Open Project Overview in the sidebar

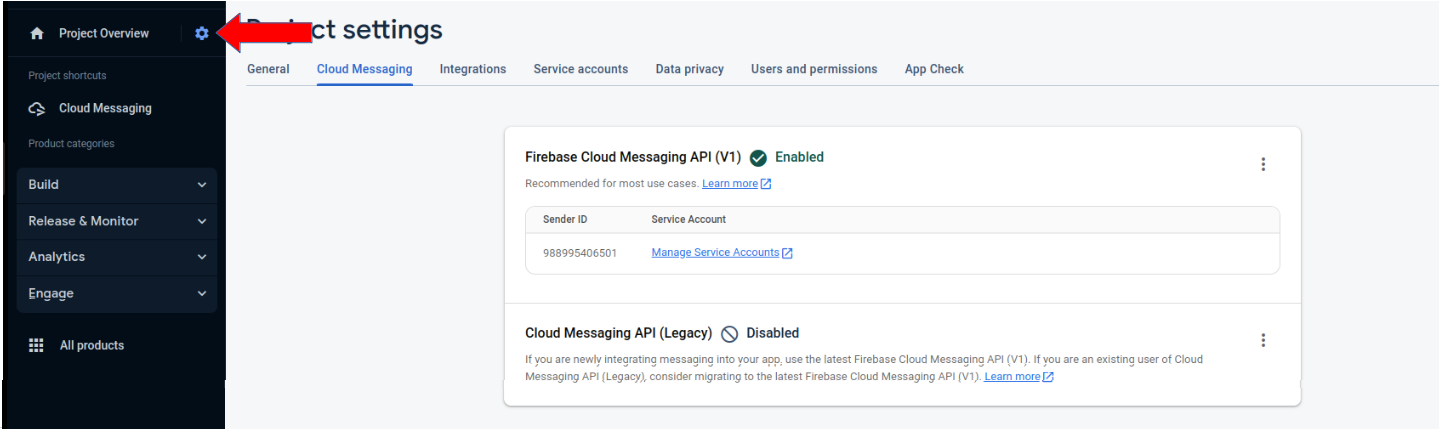pyautogui.click(x=104, y=33)
